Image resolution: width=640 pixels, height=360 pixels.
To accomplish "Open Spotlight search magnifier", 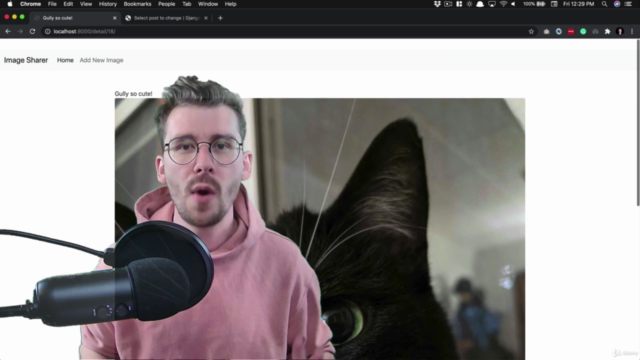I will [x=604, y=4].
